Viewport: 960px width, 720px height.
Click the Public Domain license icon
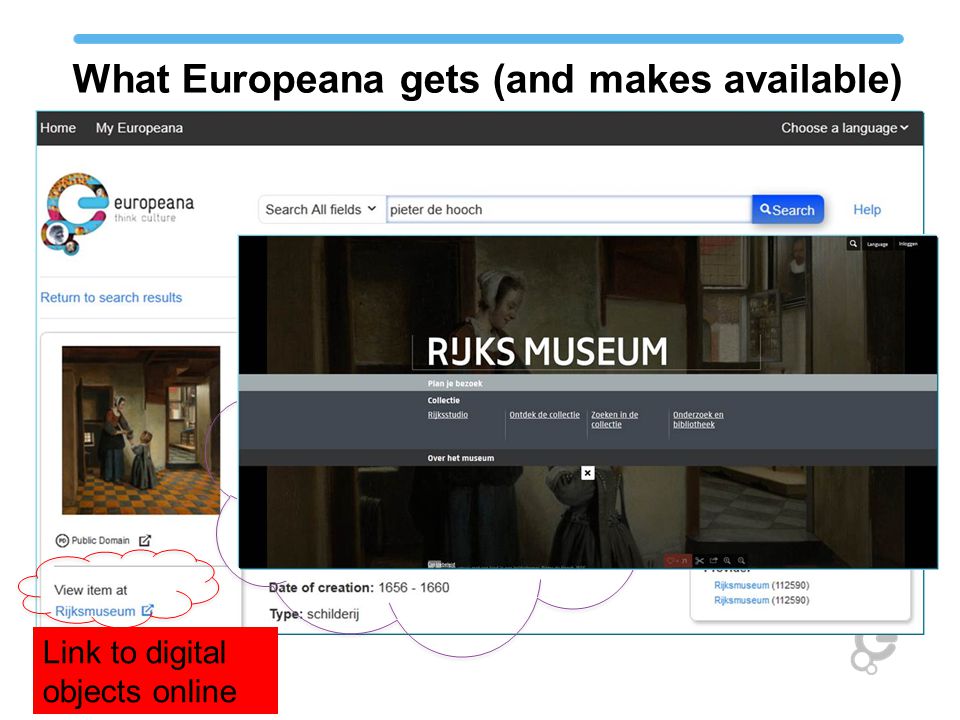point(62,541)
